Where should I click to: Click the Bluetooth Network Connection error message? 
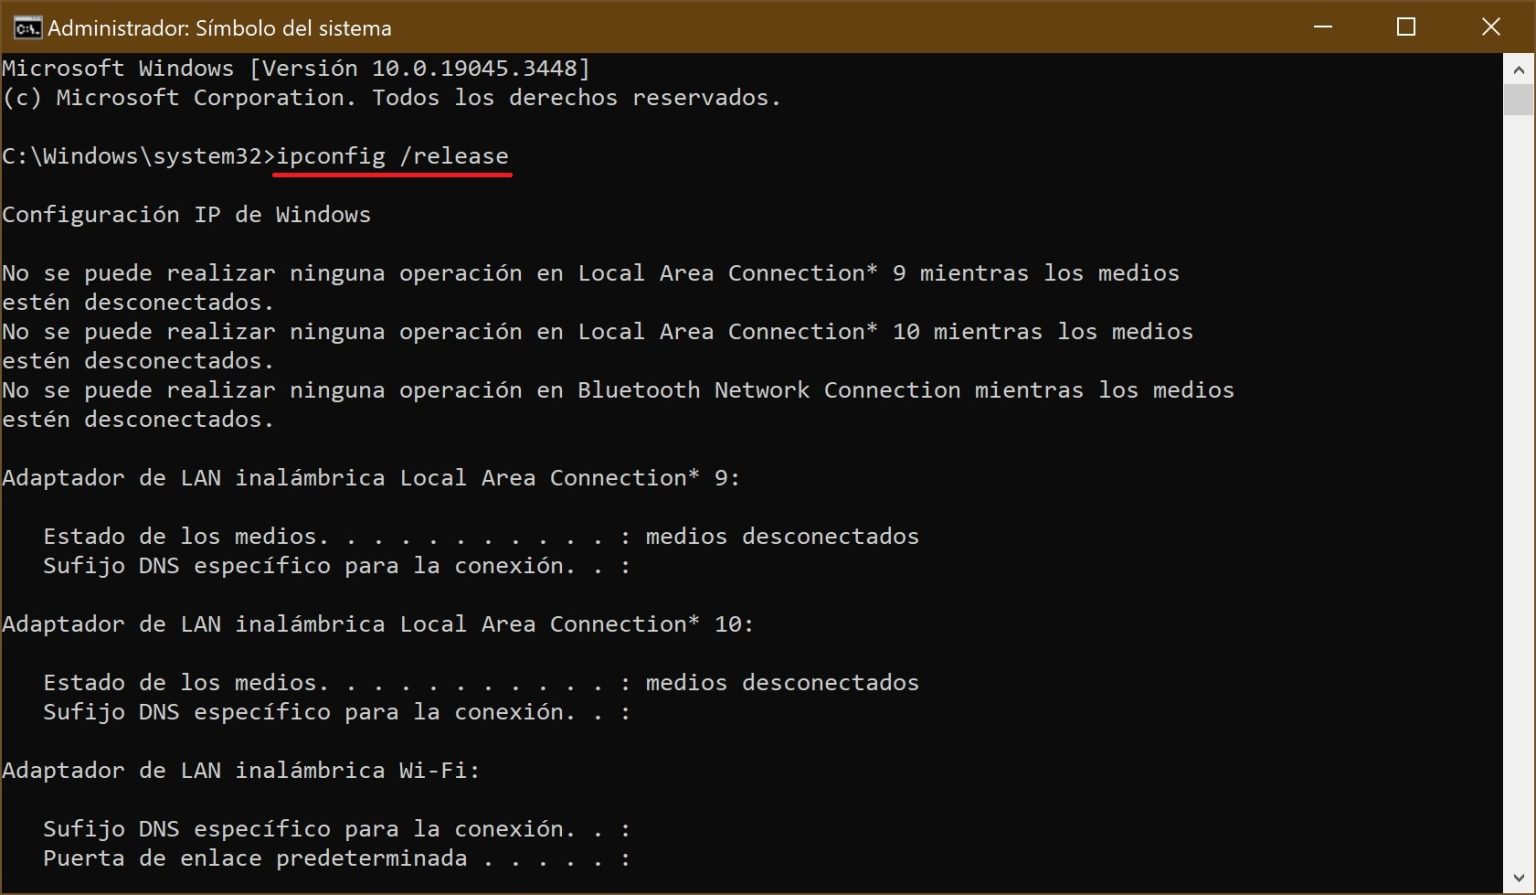[x=618, y=390]
